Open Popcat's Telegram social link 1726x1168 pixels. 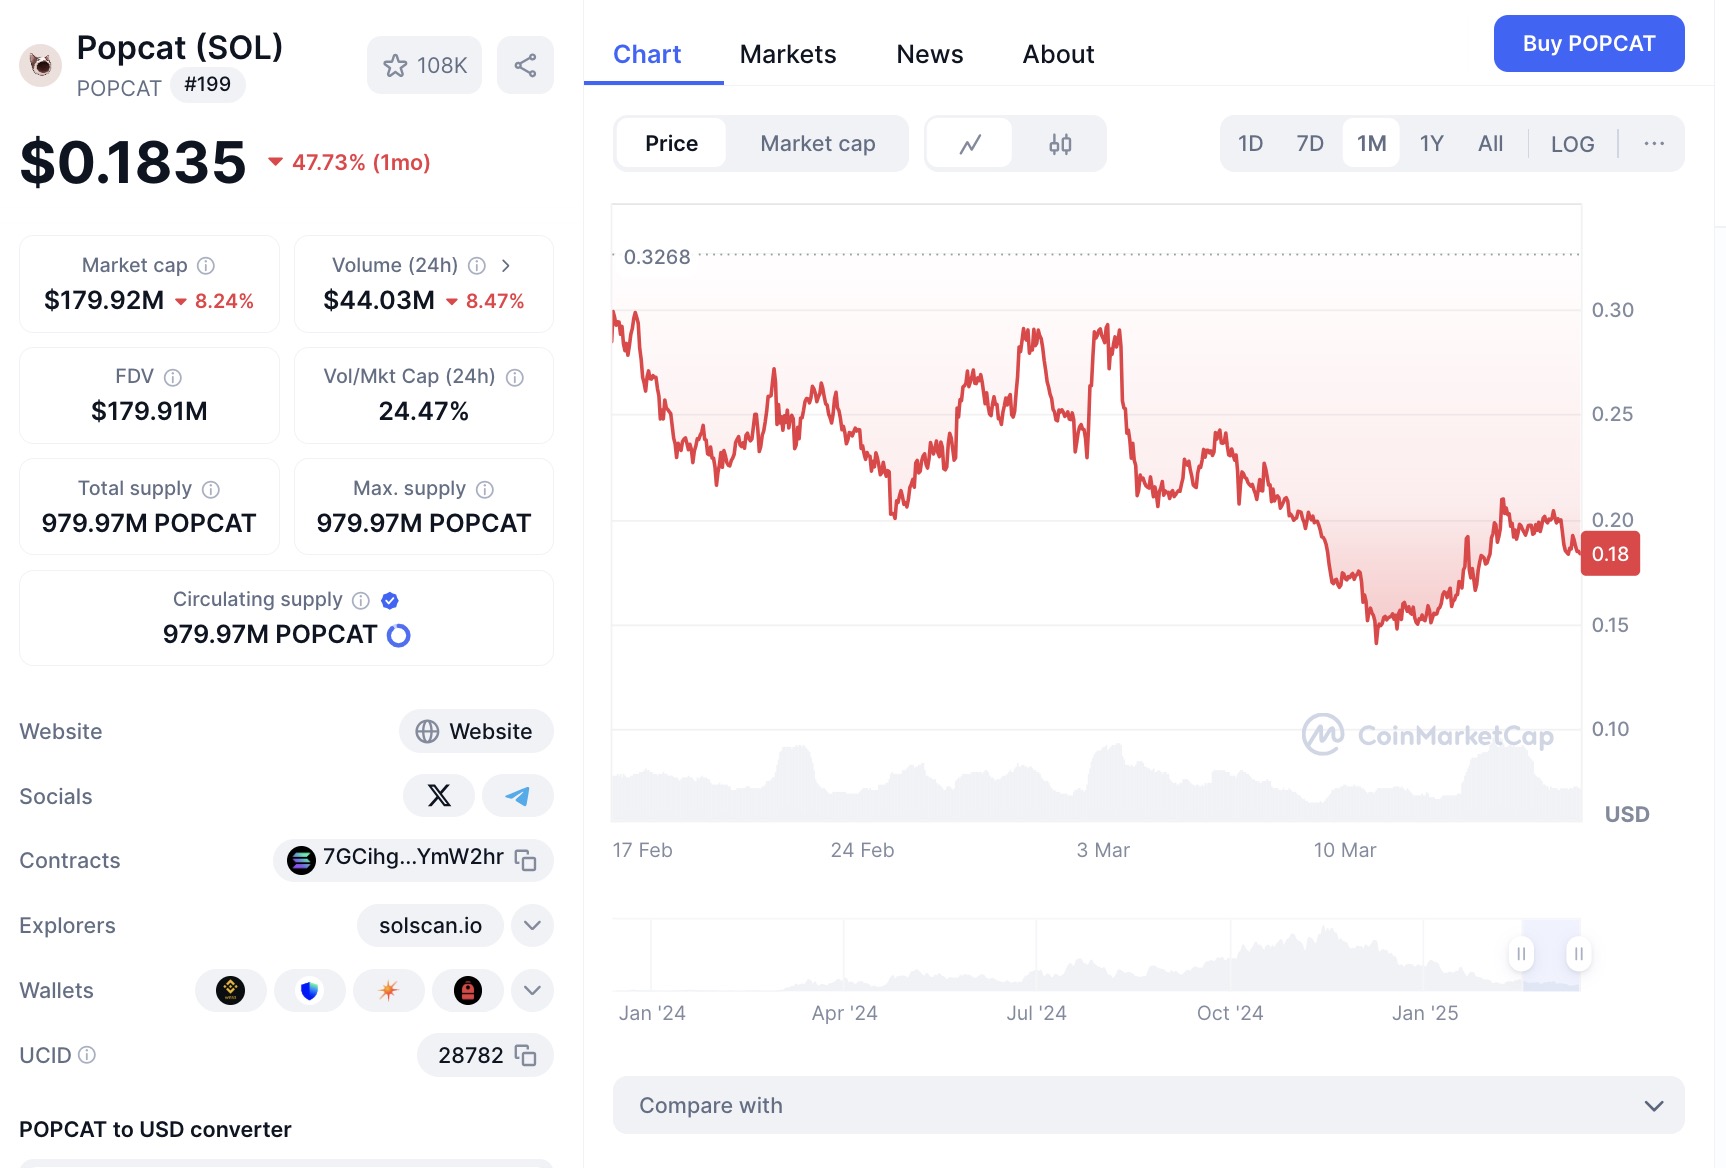click(517, 796)
